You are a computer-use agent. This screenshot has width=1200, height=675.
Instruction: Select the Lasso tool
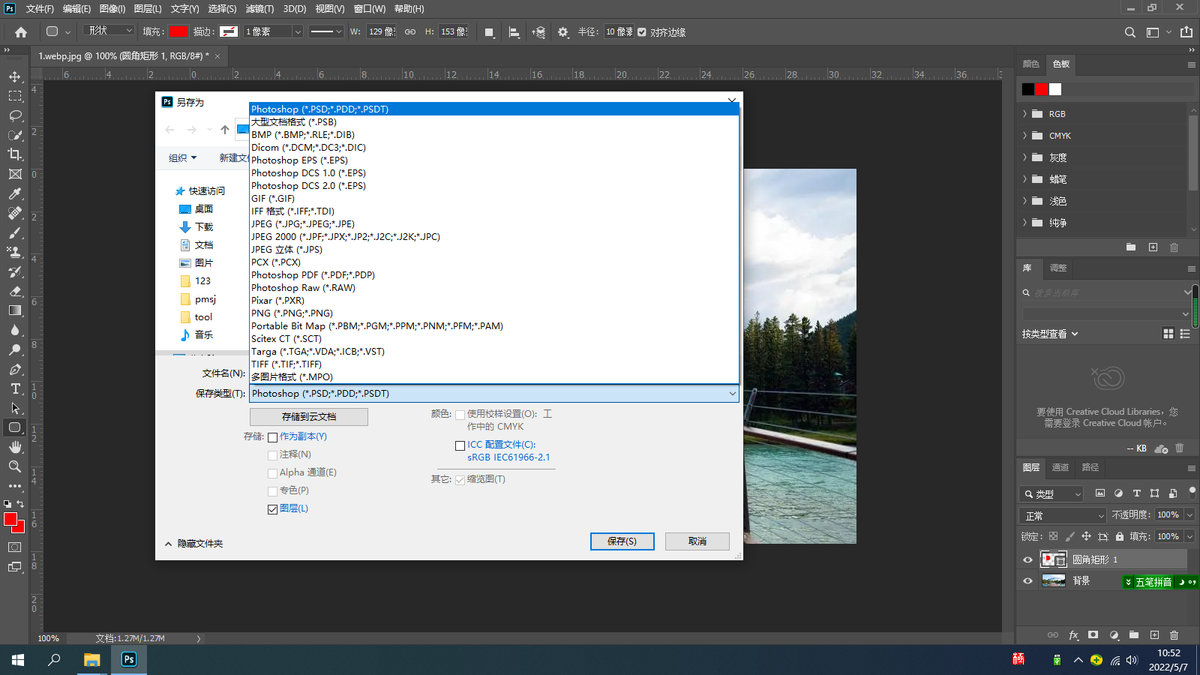(15, 116)
